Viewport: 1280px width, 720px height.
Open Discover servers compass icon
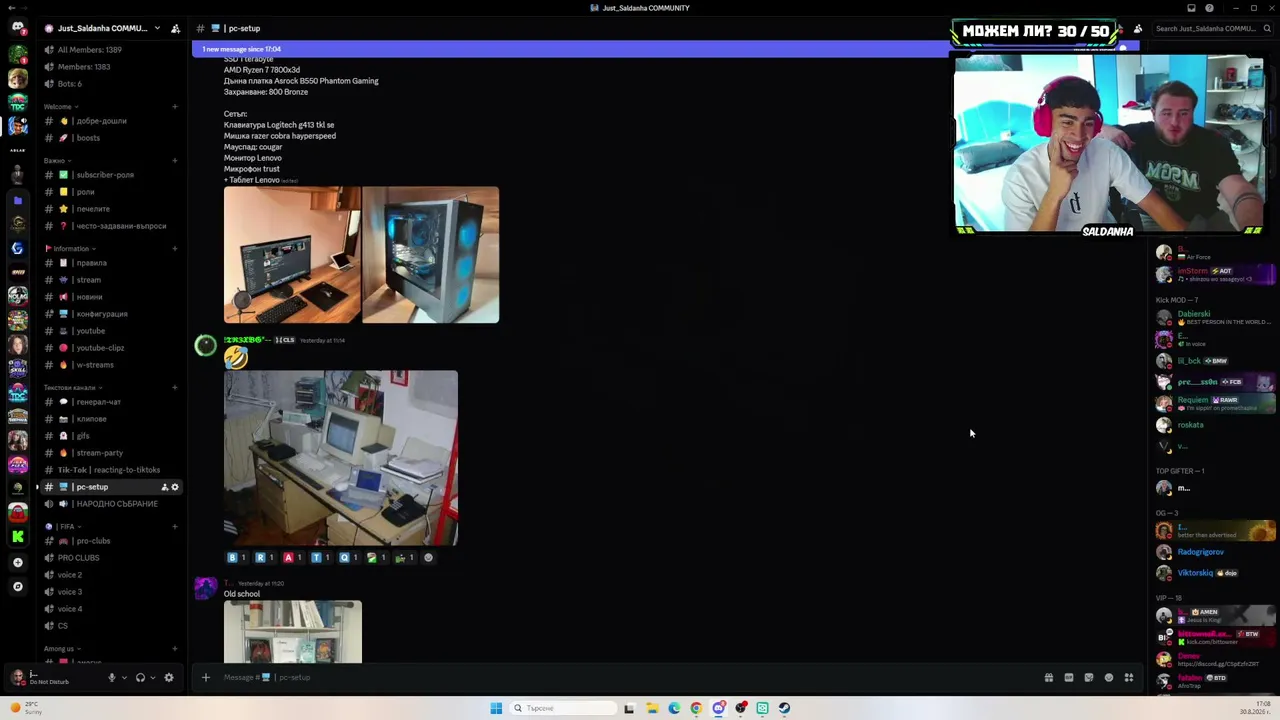pyautogui.click(x=17, y=587)
